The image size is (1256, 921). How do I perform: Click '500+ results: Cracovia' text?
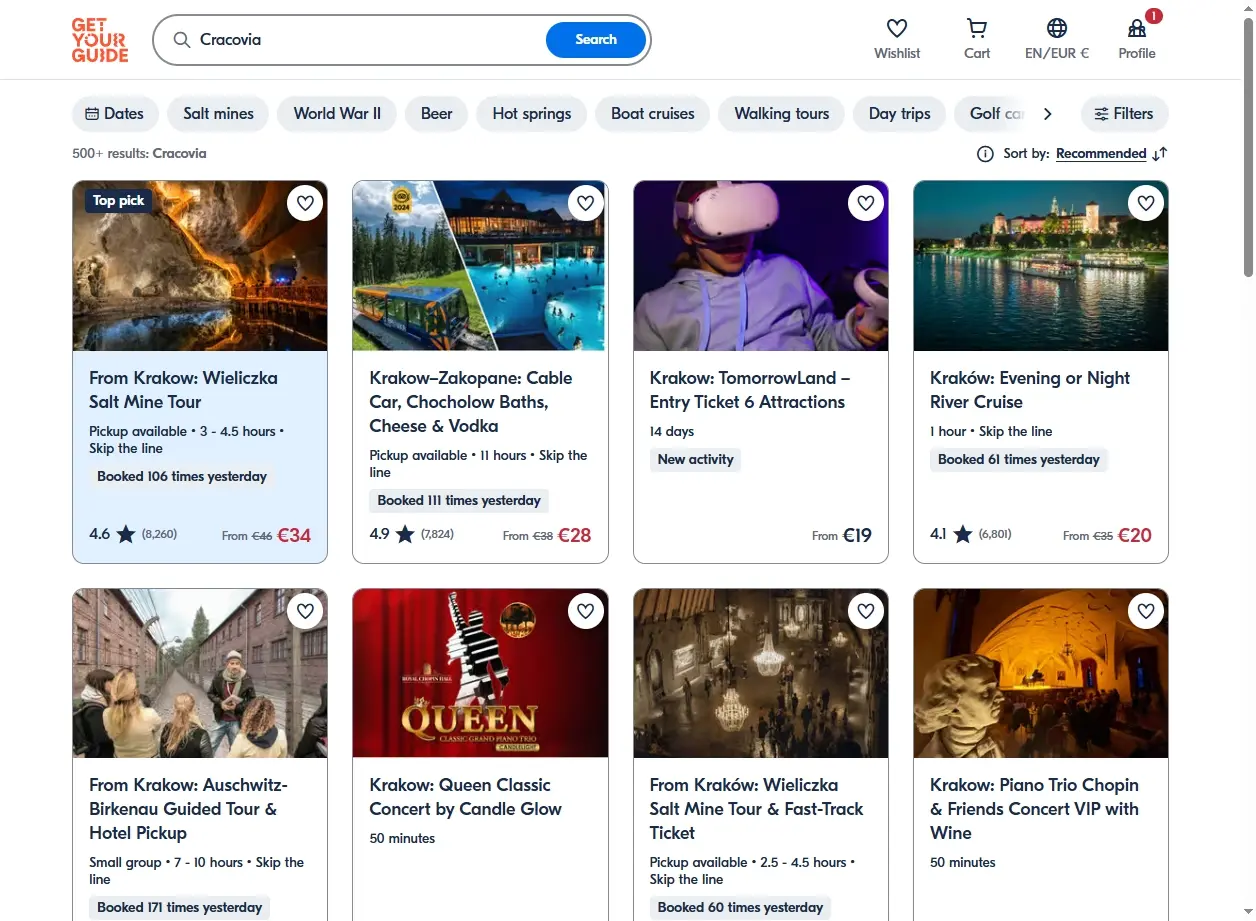pos(139,154)
